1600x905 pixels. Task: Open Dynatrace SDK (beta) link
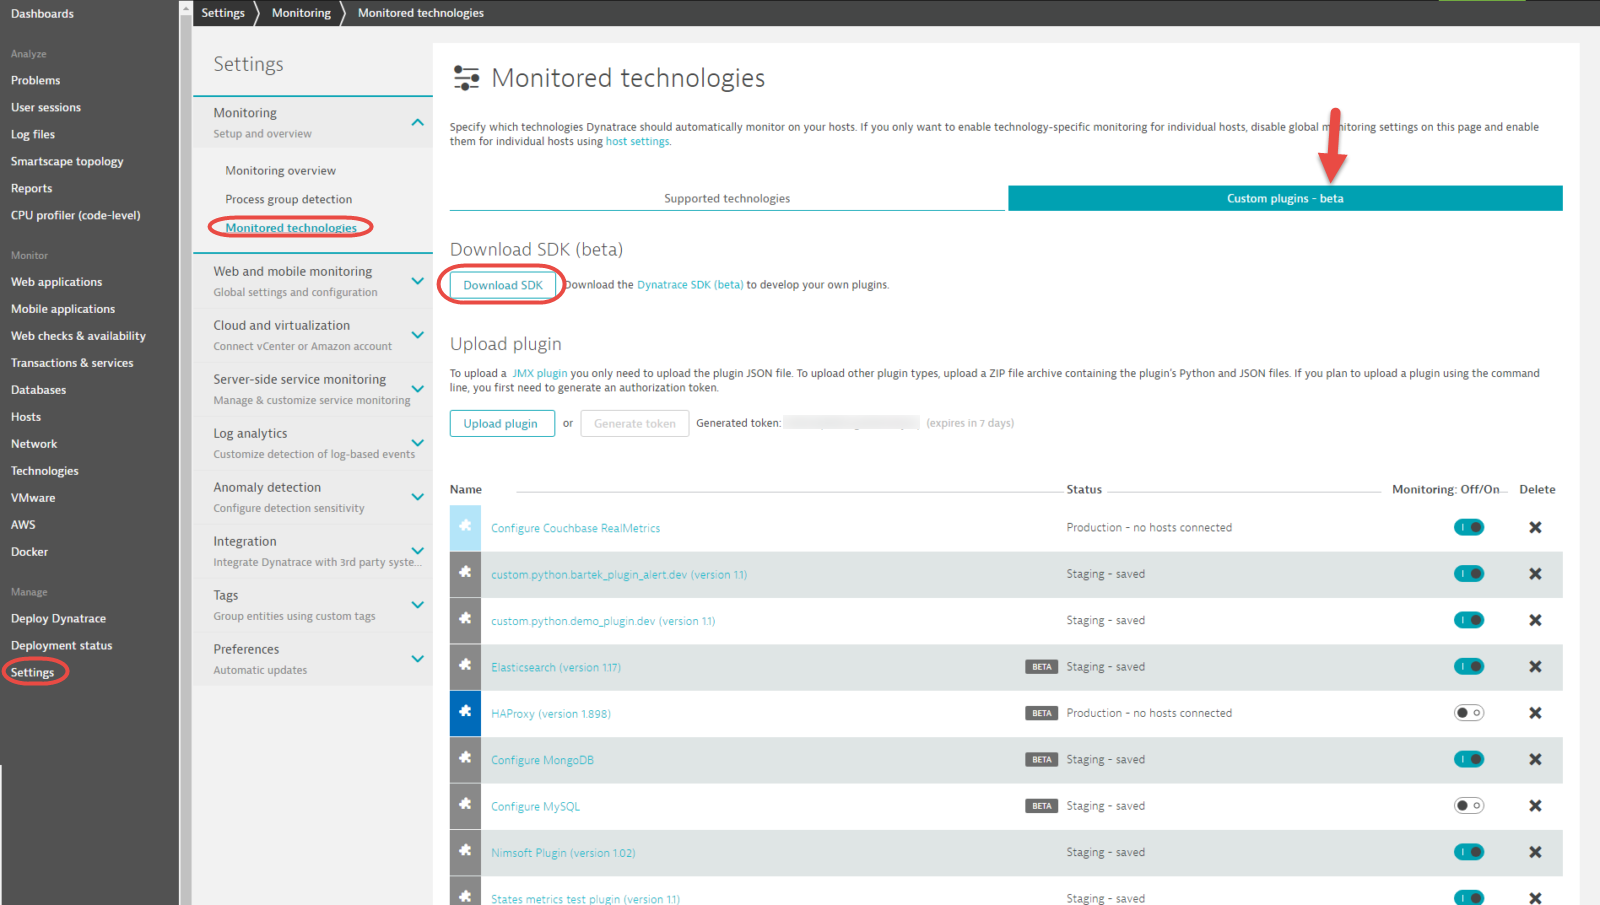[x=690, y=285]
